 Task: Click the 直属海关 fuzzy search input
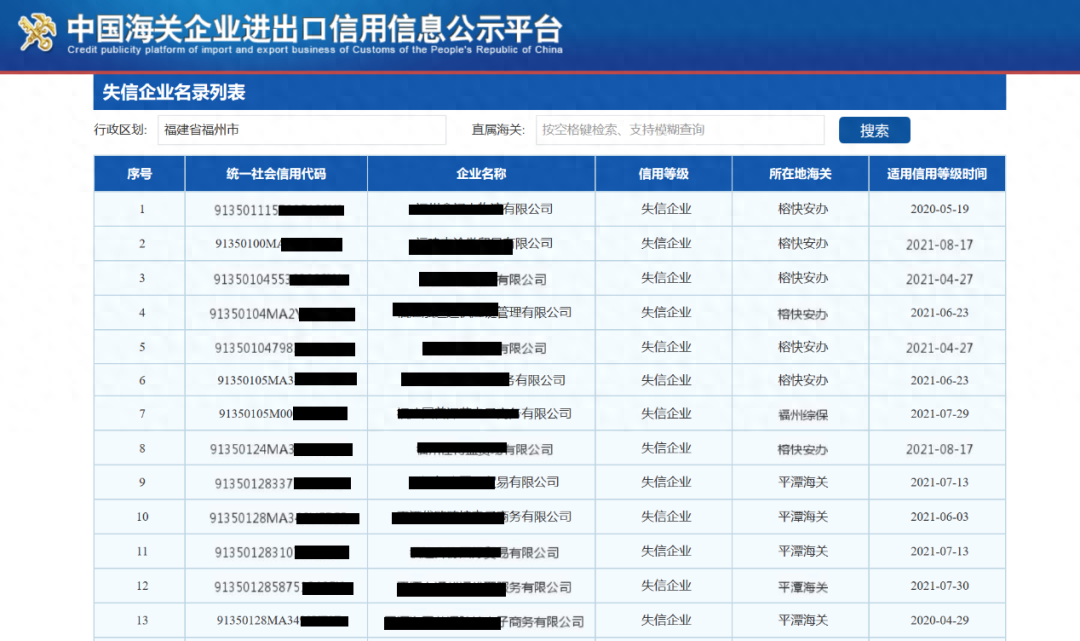(680, 129)
